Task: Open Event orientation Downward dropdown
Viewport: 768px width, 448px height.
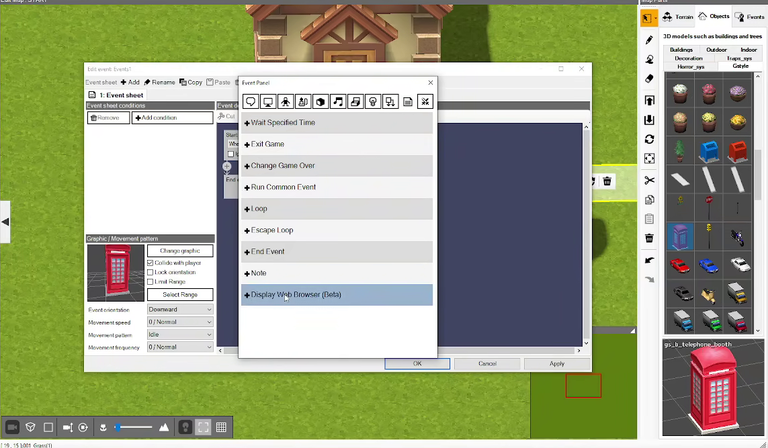Action: click(180, 309)
